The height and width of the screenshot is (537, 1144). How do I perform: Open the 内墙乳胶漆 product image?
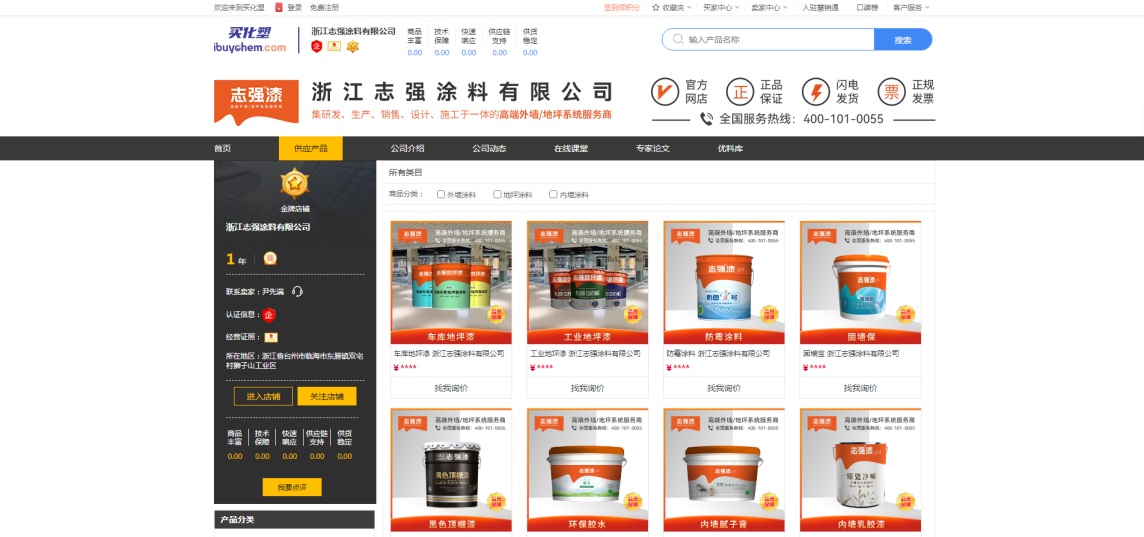[860, 470]
